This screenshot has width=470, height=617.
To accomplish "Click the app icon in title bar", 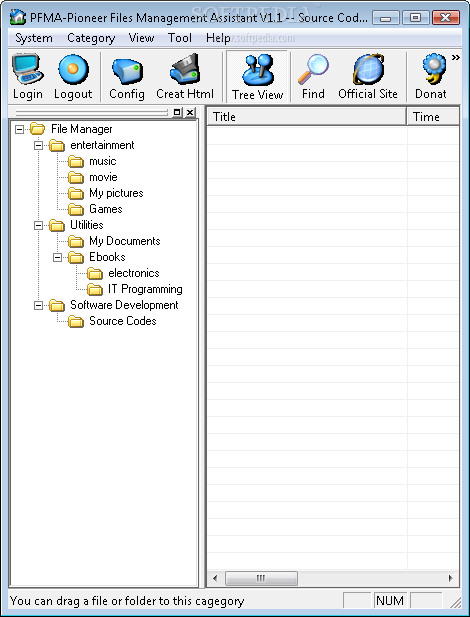I will tap(18, 17).
